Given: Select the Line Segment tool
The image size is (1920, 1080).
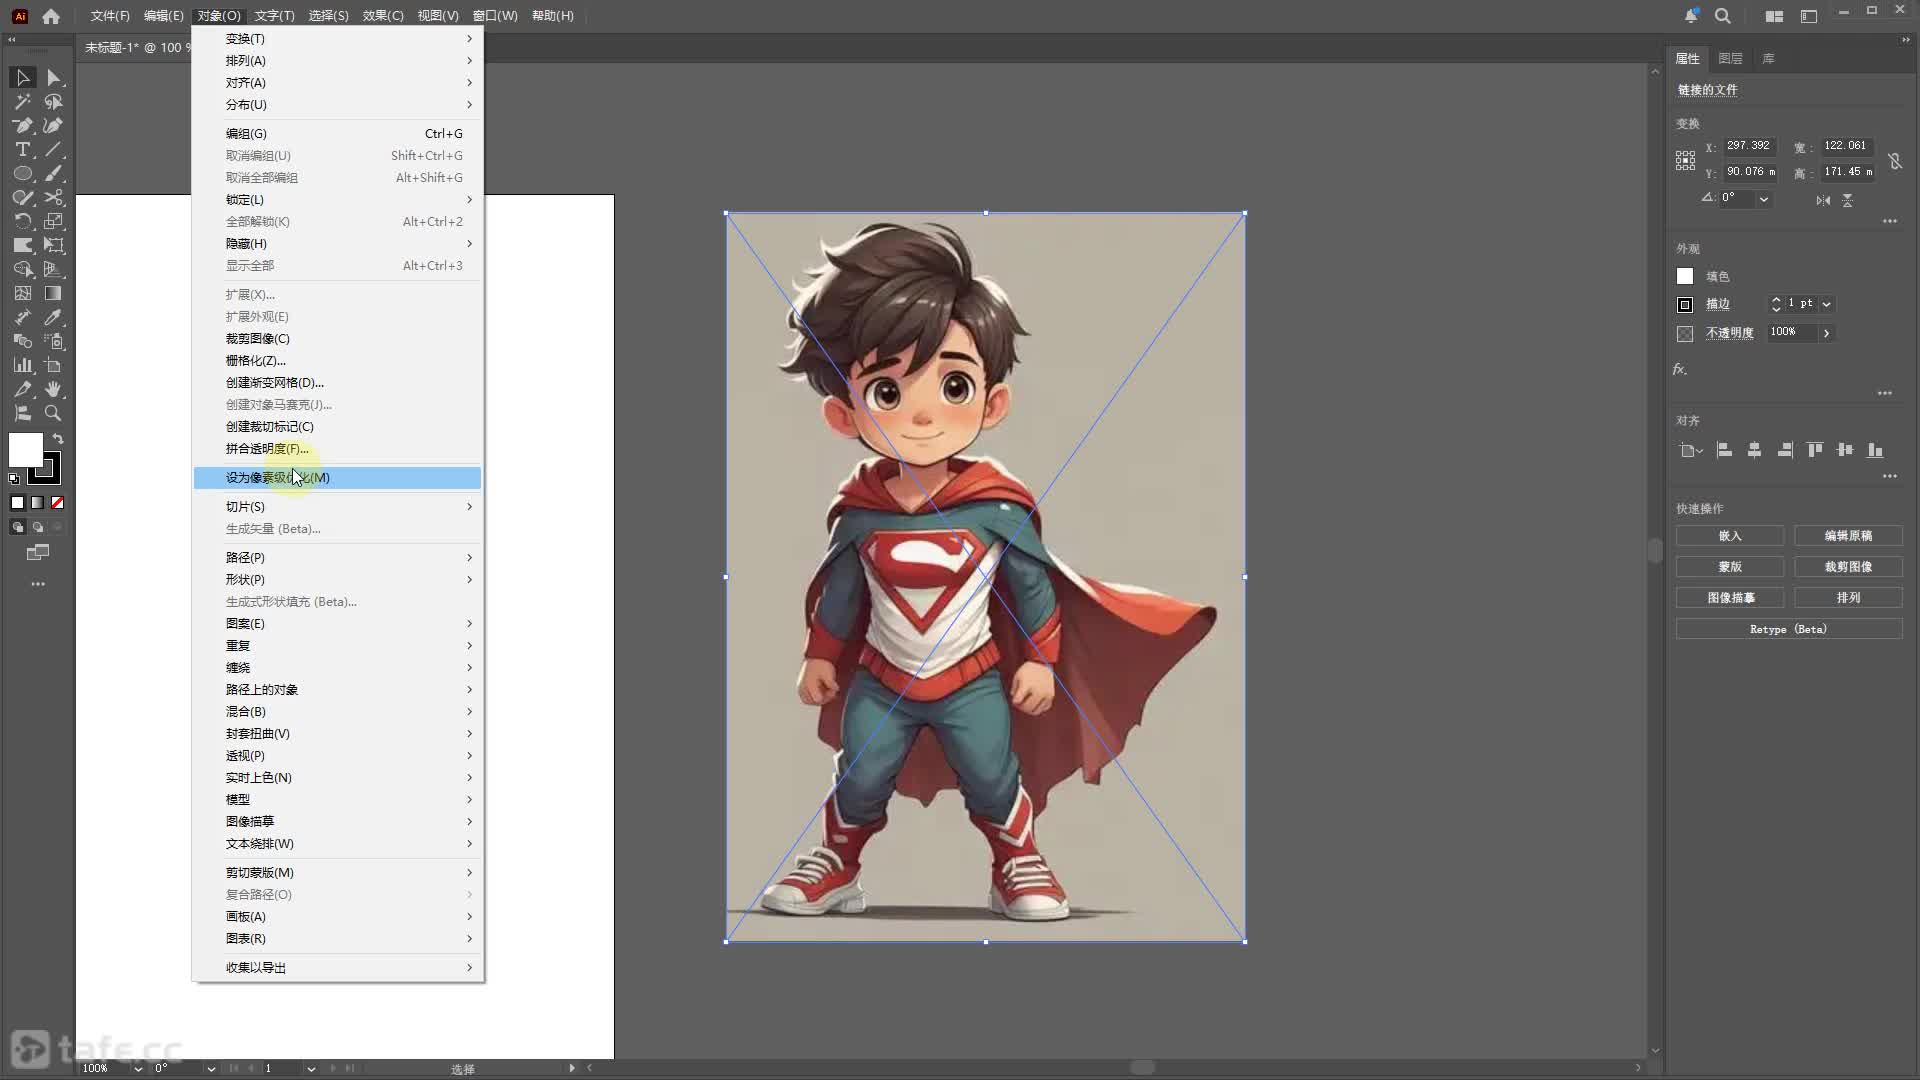Looking at the screenshot, I should click(x=54, y=150).
